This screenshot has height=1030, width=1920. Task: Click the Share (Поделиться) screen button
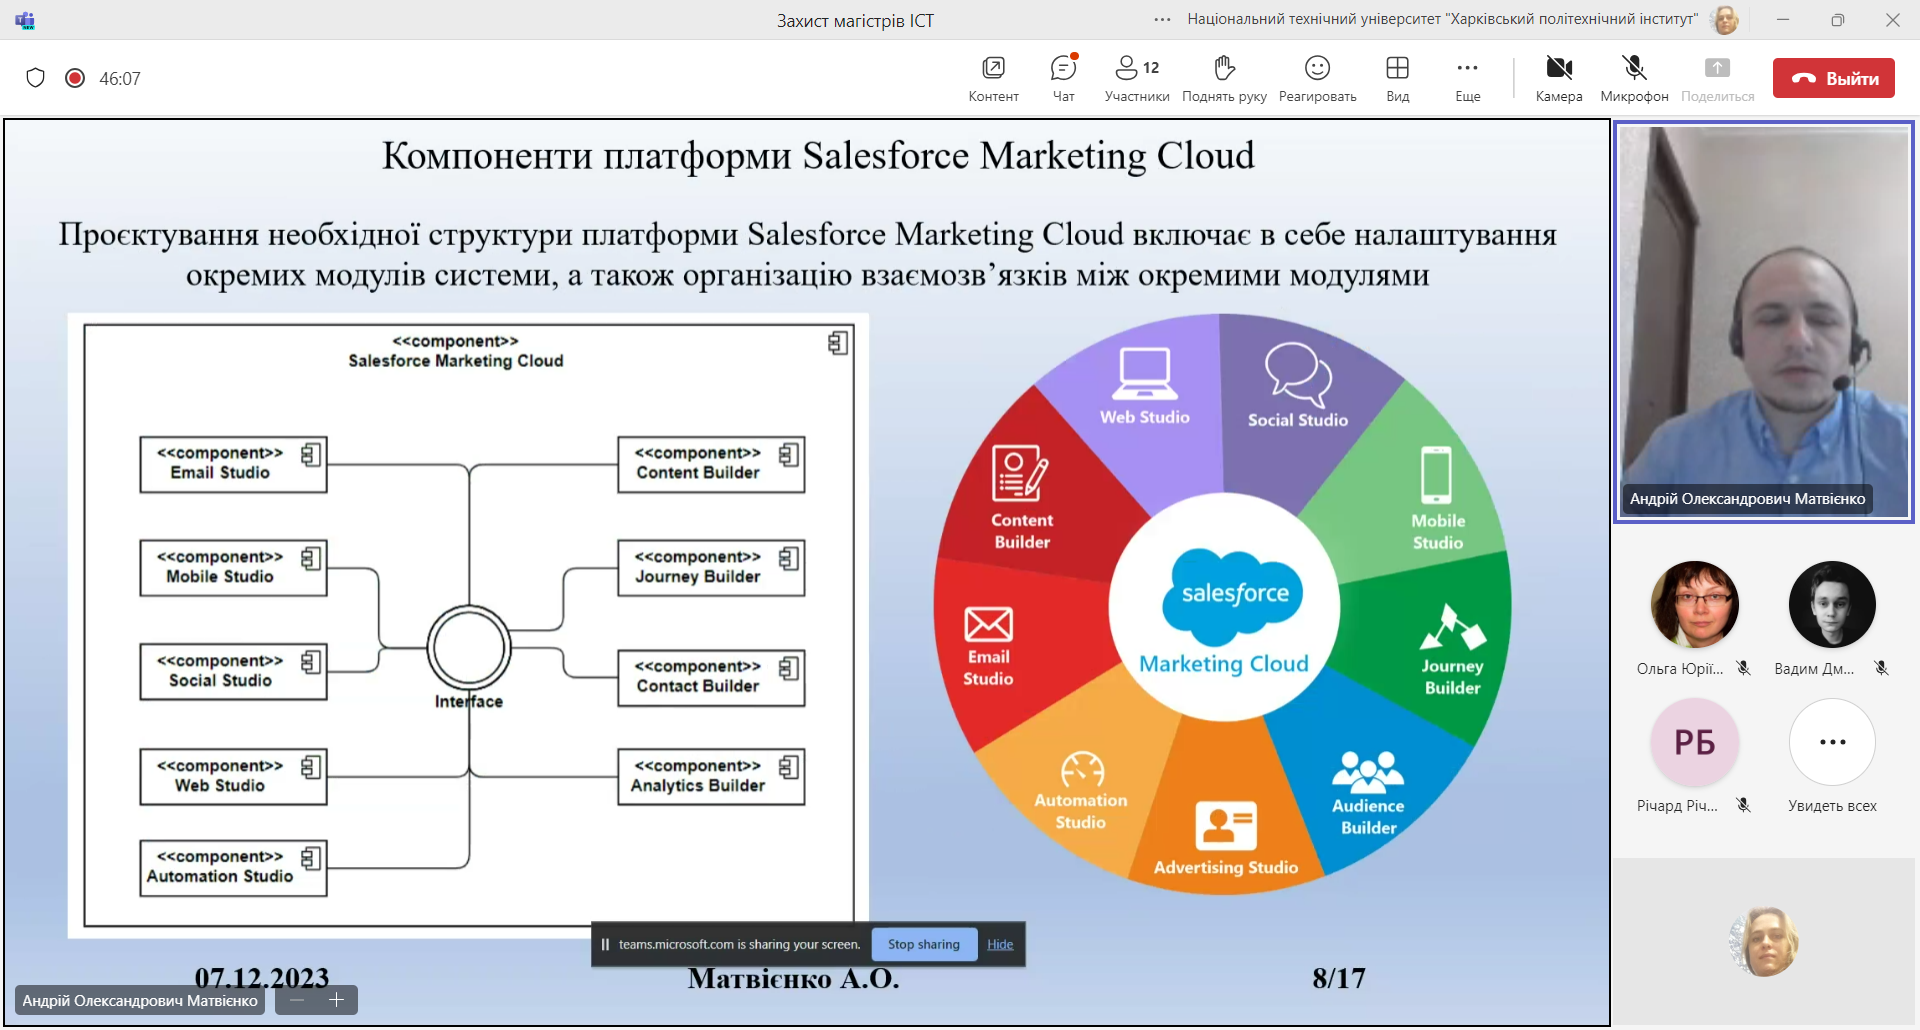(x=1717, y=78)
